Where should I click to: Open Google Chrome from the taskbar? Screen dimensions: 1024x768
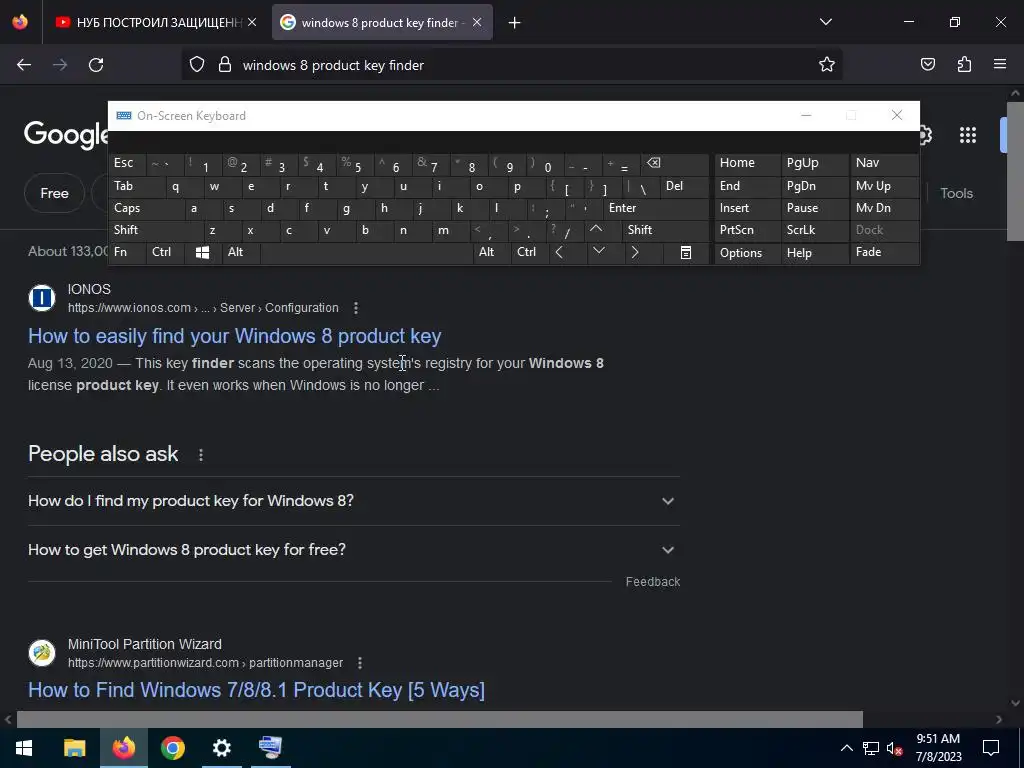[172, 748]
